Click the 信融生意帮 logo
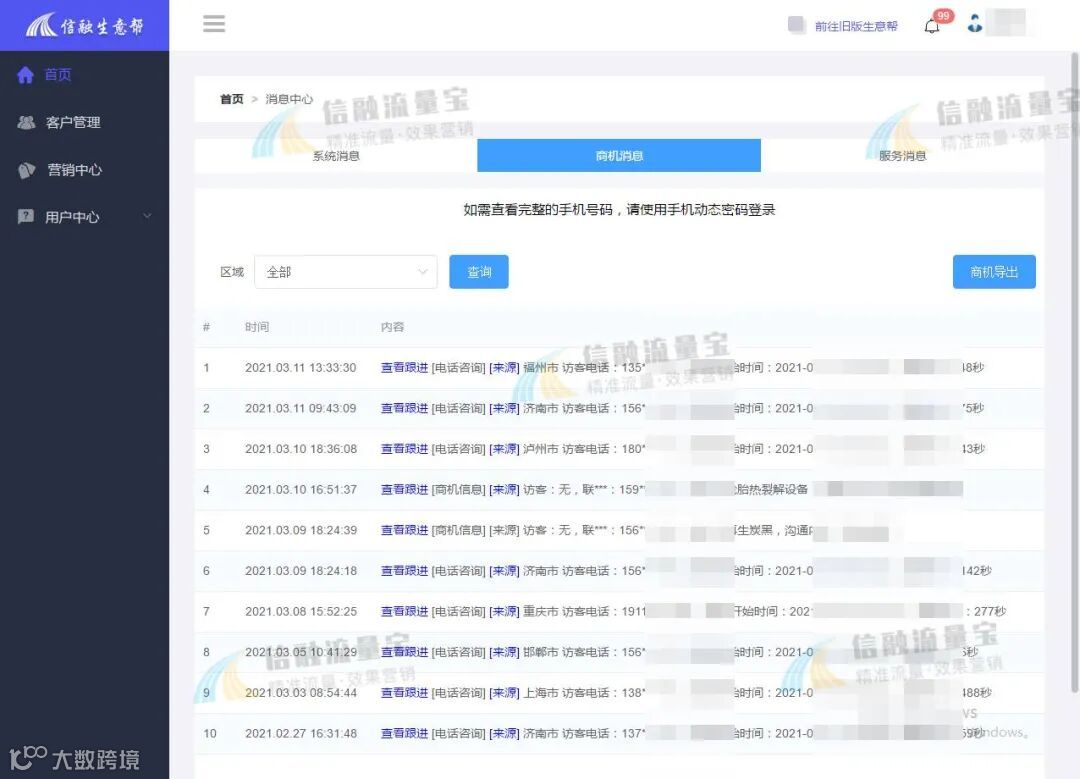1080x779 pixels. (84, 25)
